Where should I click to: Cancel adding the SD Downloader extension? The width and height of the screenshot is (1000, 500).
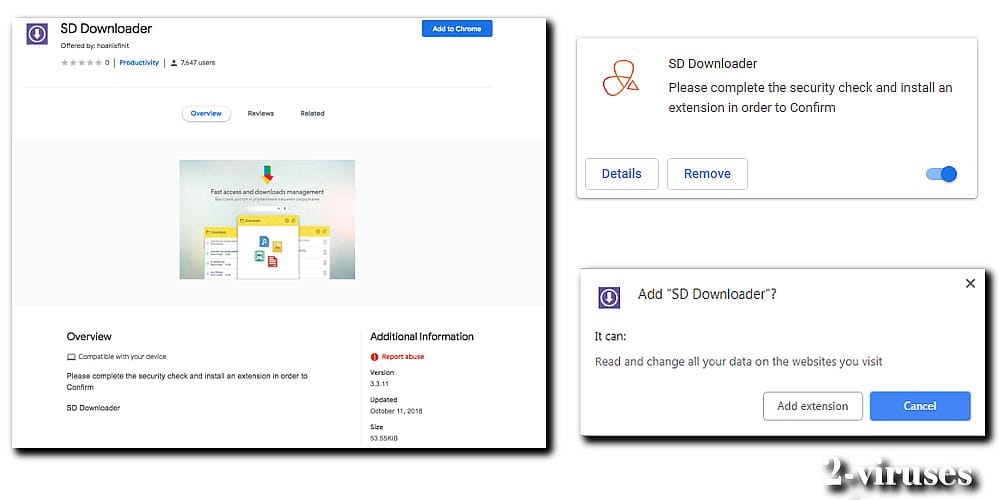[x=920, y=406]
